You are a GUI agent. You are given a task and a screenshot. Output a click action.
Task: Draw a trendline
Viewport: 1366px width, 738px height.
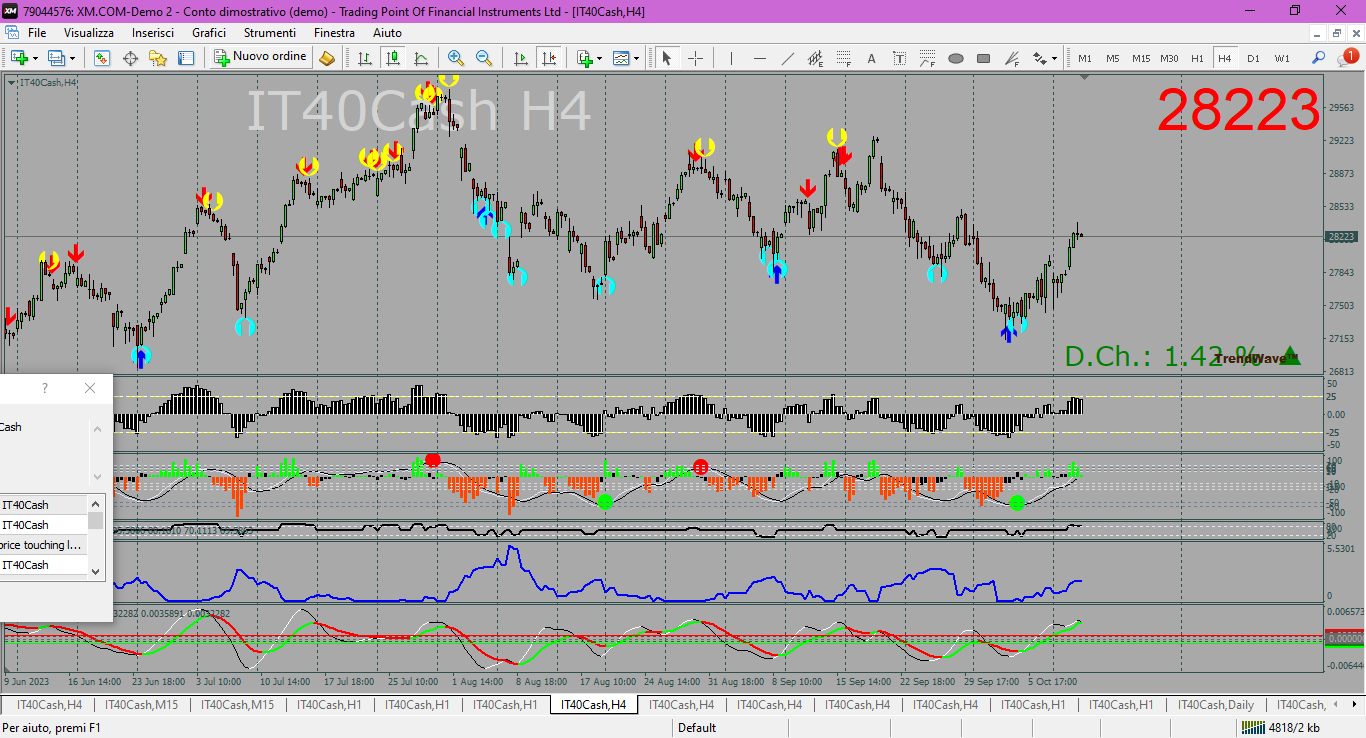pyautogui.click(x=788, y=58)
